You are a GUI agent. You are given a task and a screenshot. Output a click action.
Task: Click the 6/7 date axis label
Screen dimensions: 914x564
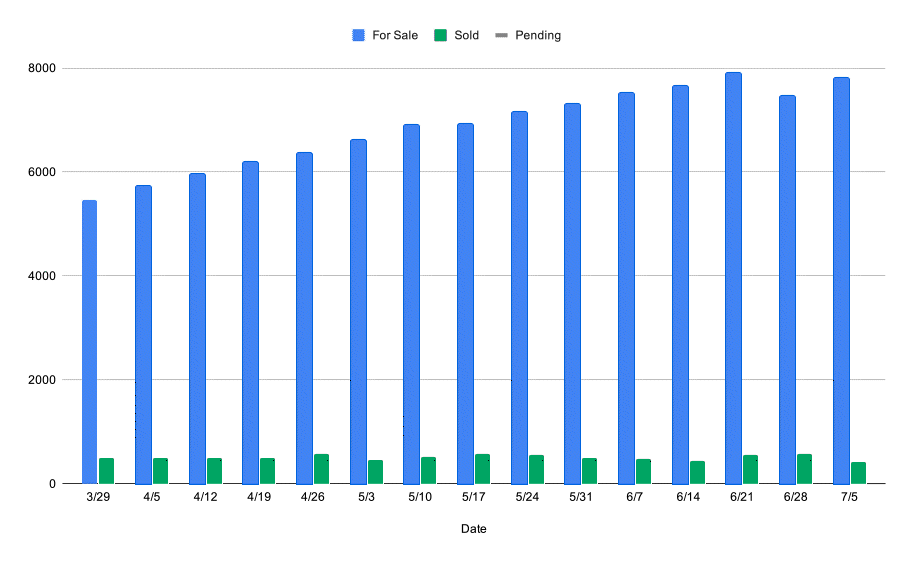pyautogui.click(x=634, y=497)
